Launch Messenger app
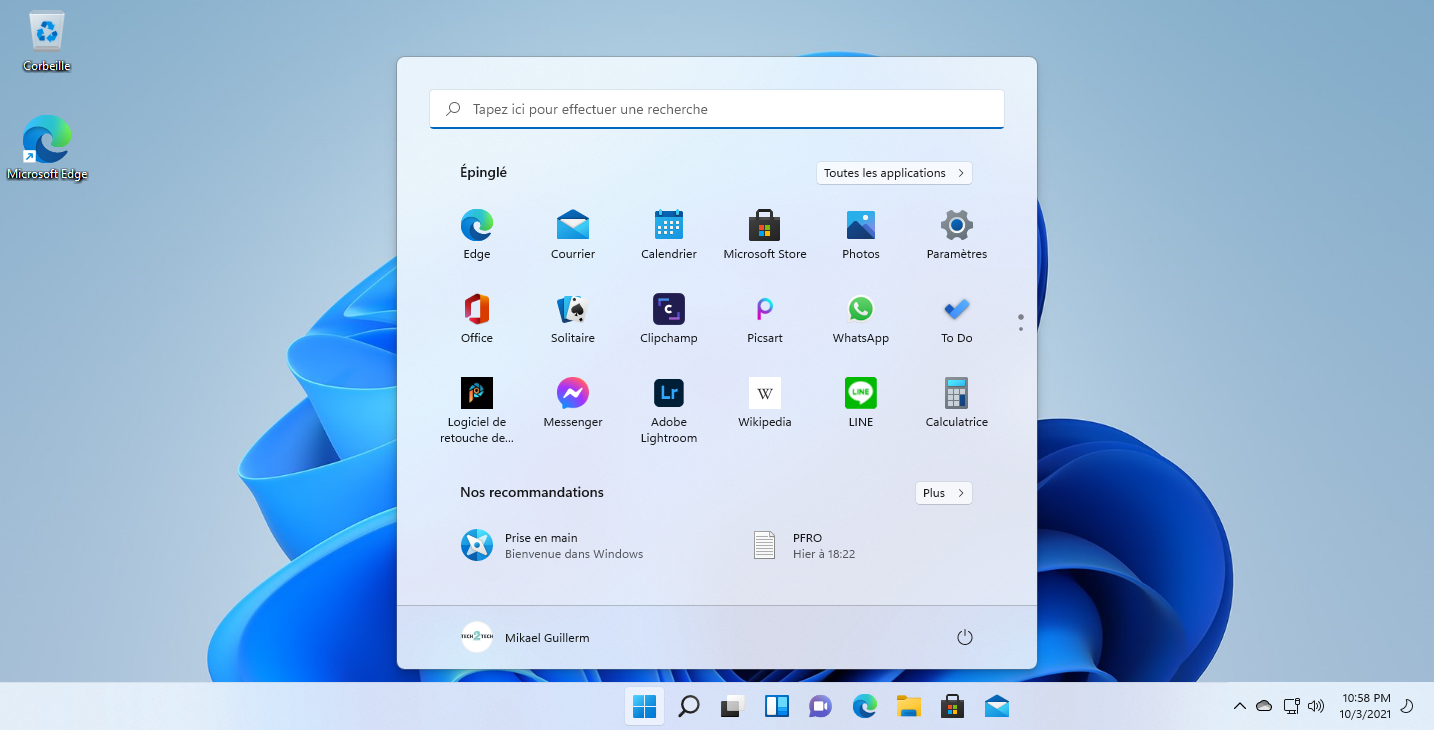 point(573,402)
